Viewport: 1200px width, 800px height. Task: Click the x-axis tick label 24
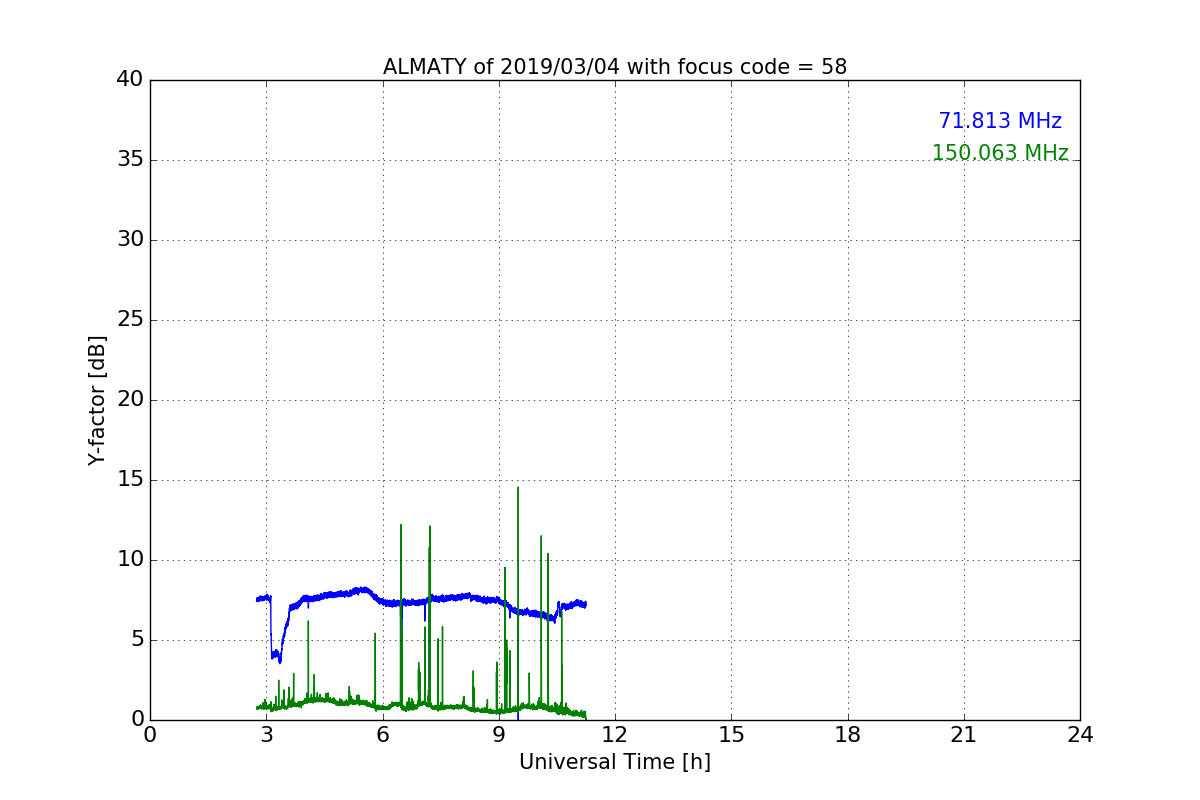tap(1080, 735)
